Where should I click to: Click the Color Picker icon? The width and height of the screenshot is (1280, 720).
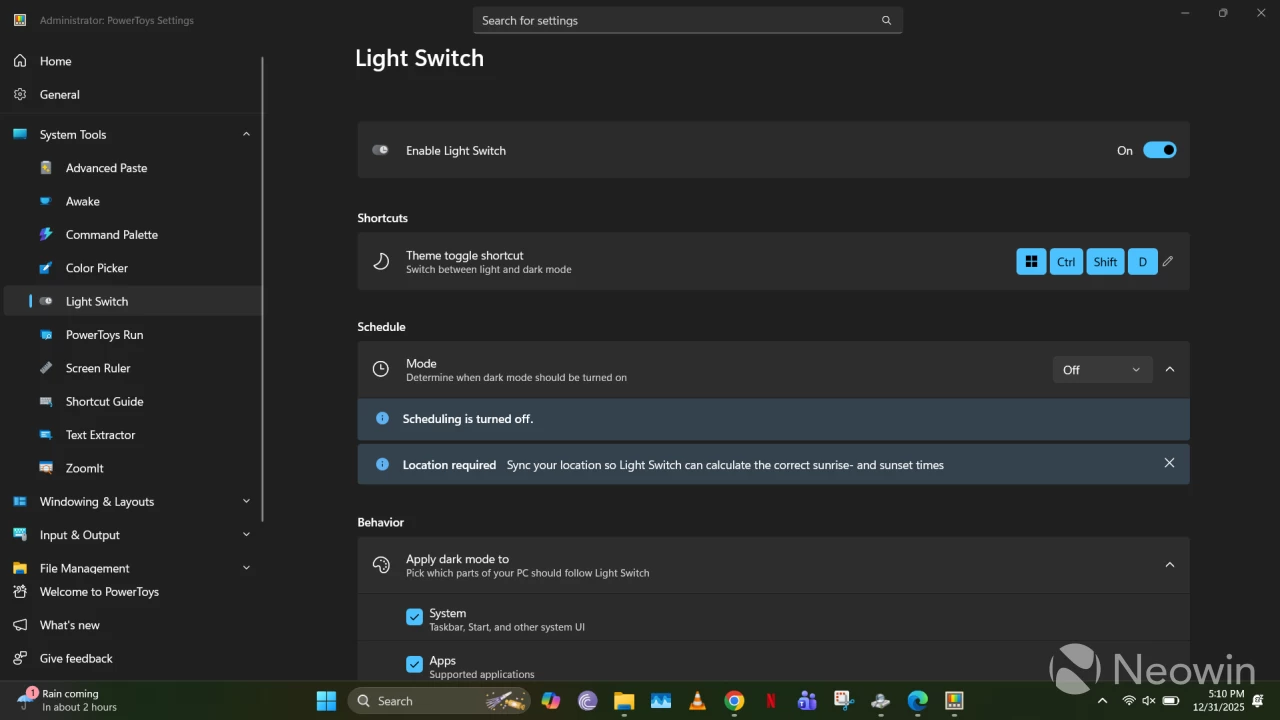[x=46, y=268]
